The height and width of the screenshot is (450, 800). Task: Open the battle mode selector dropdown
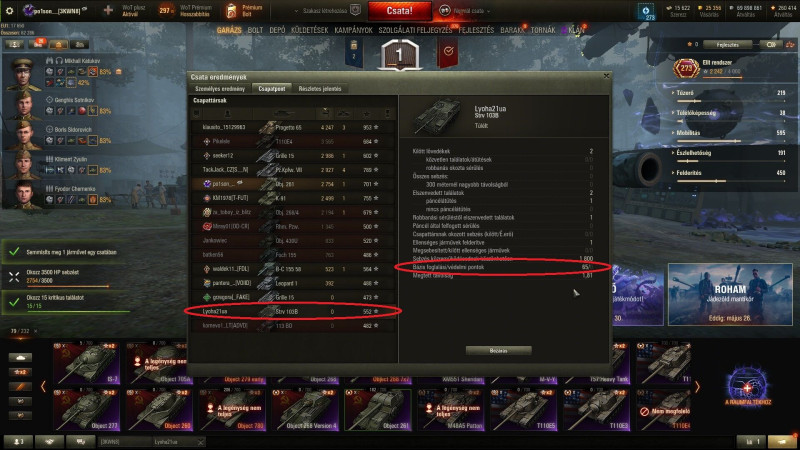pos(465,11)
